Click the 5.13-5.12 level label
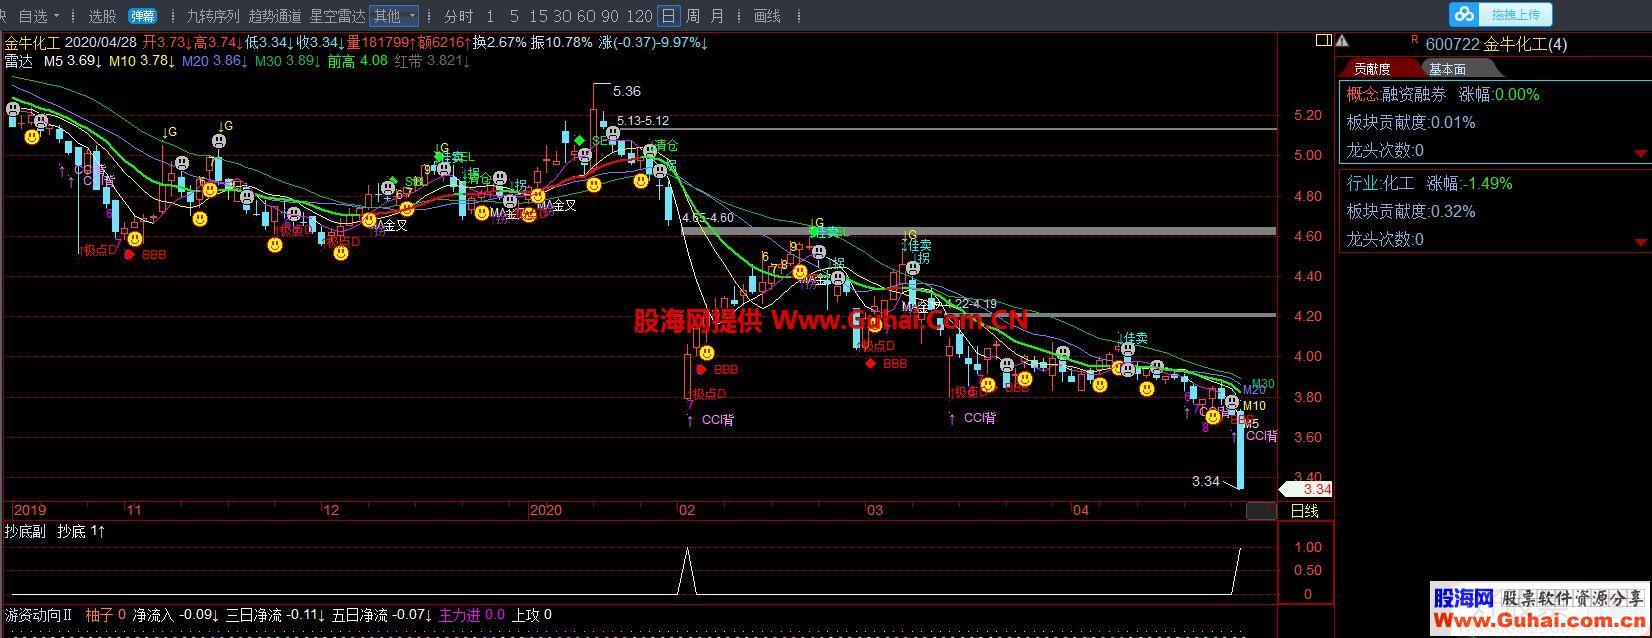 point(643,121)
